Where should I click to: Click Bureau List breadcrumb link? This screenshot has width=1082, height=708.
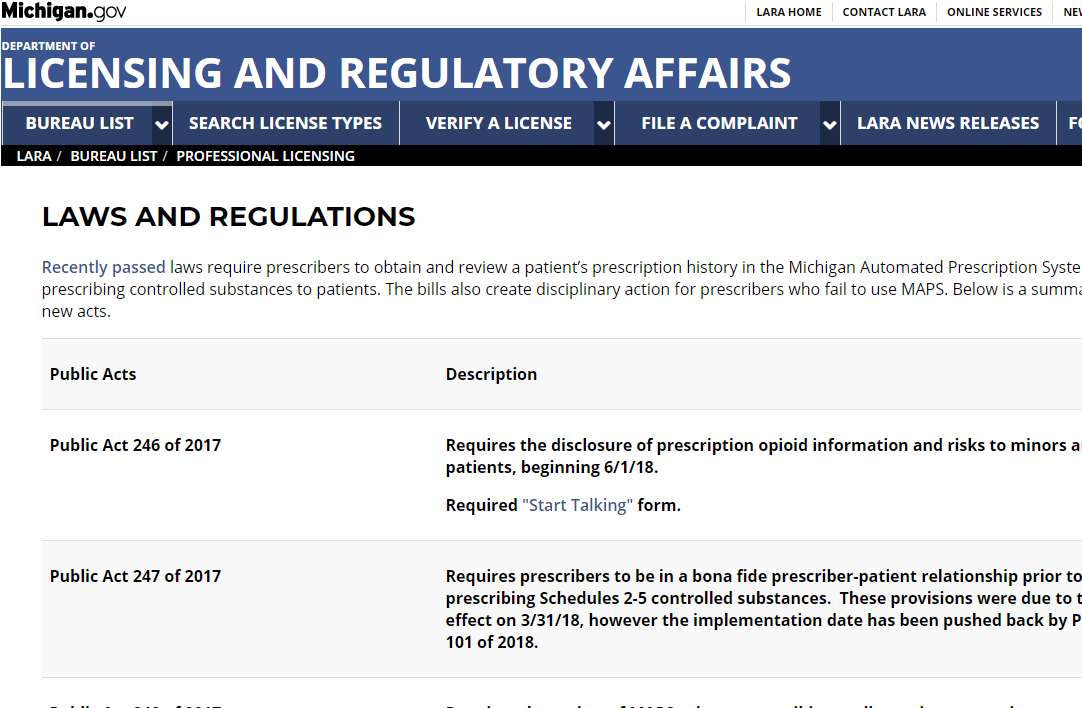pos(114,156)
